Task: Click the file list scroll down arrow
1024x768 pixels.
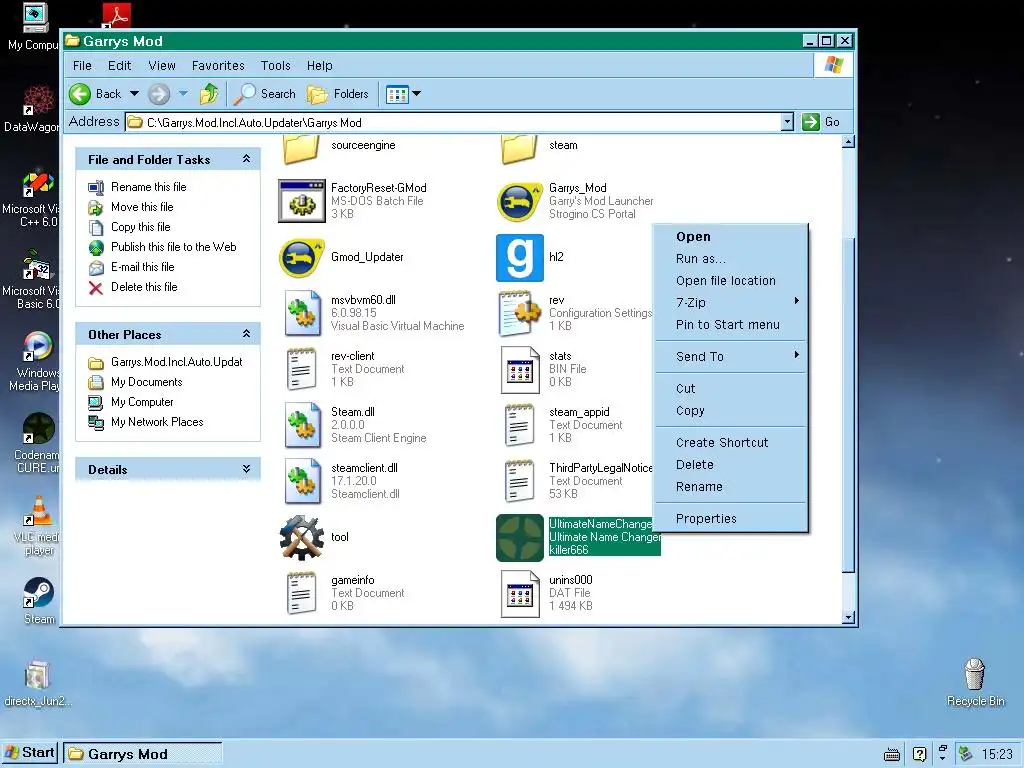Action: 848,617
